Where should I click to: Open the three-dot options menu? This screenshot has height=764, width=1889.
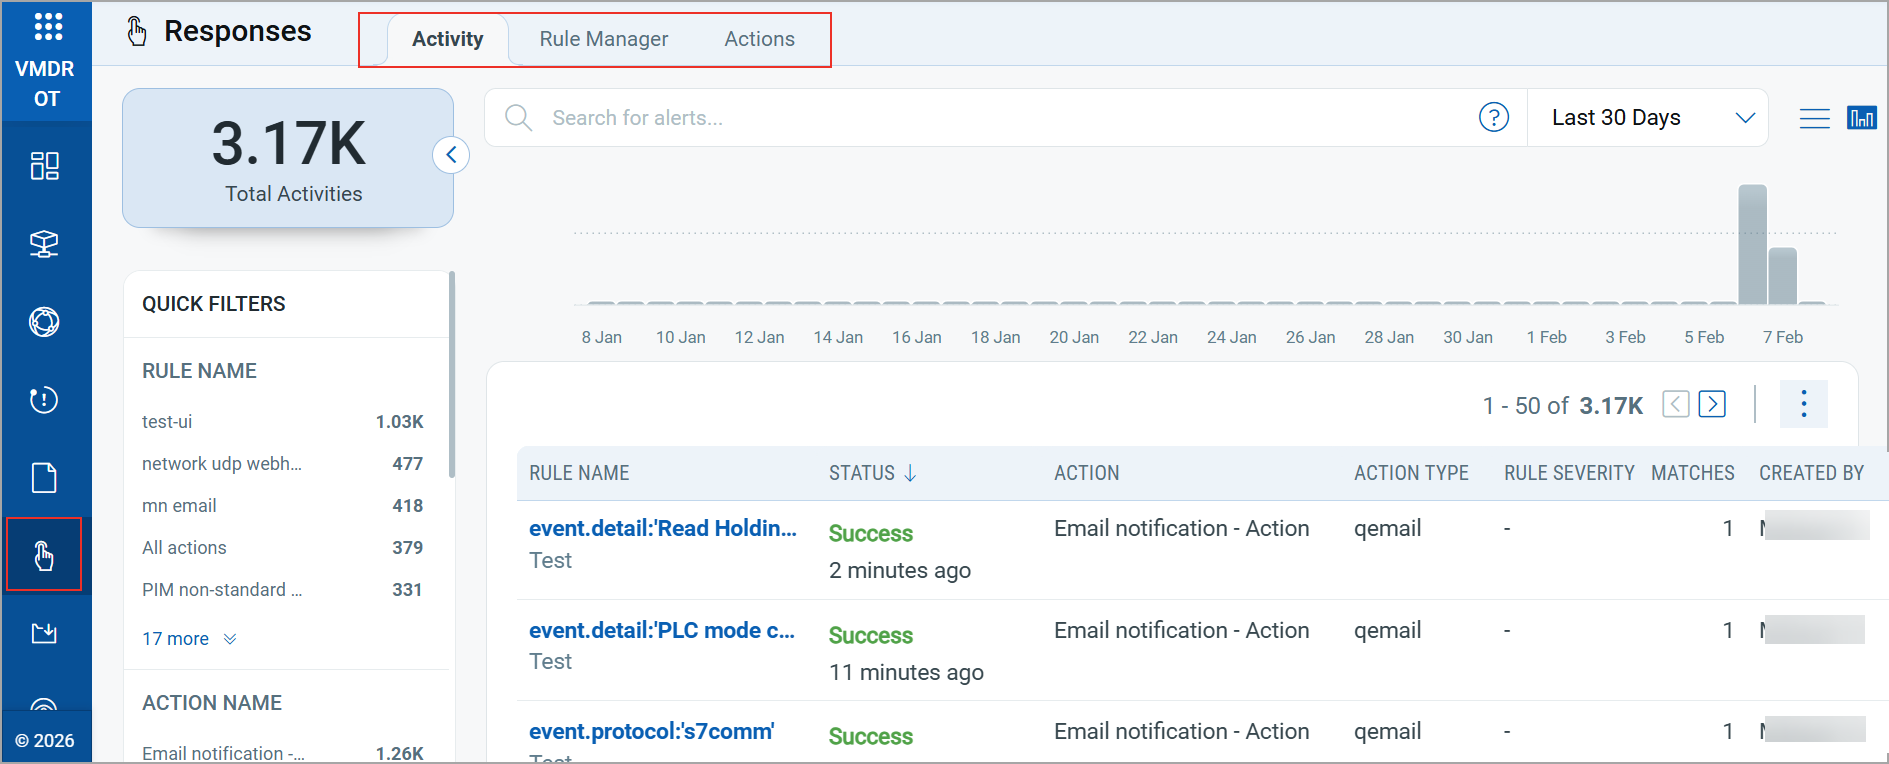(1803, 404)
